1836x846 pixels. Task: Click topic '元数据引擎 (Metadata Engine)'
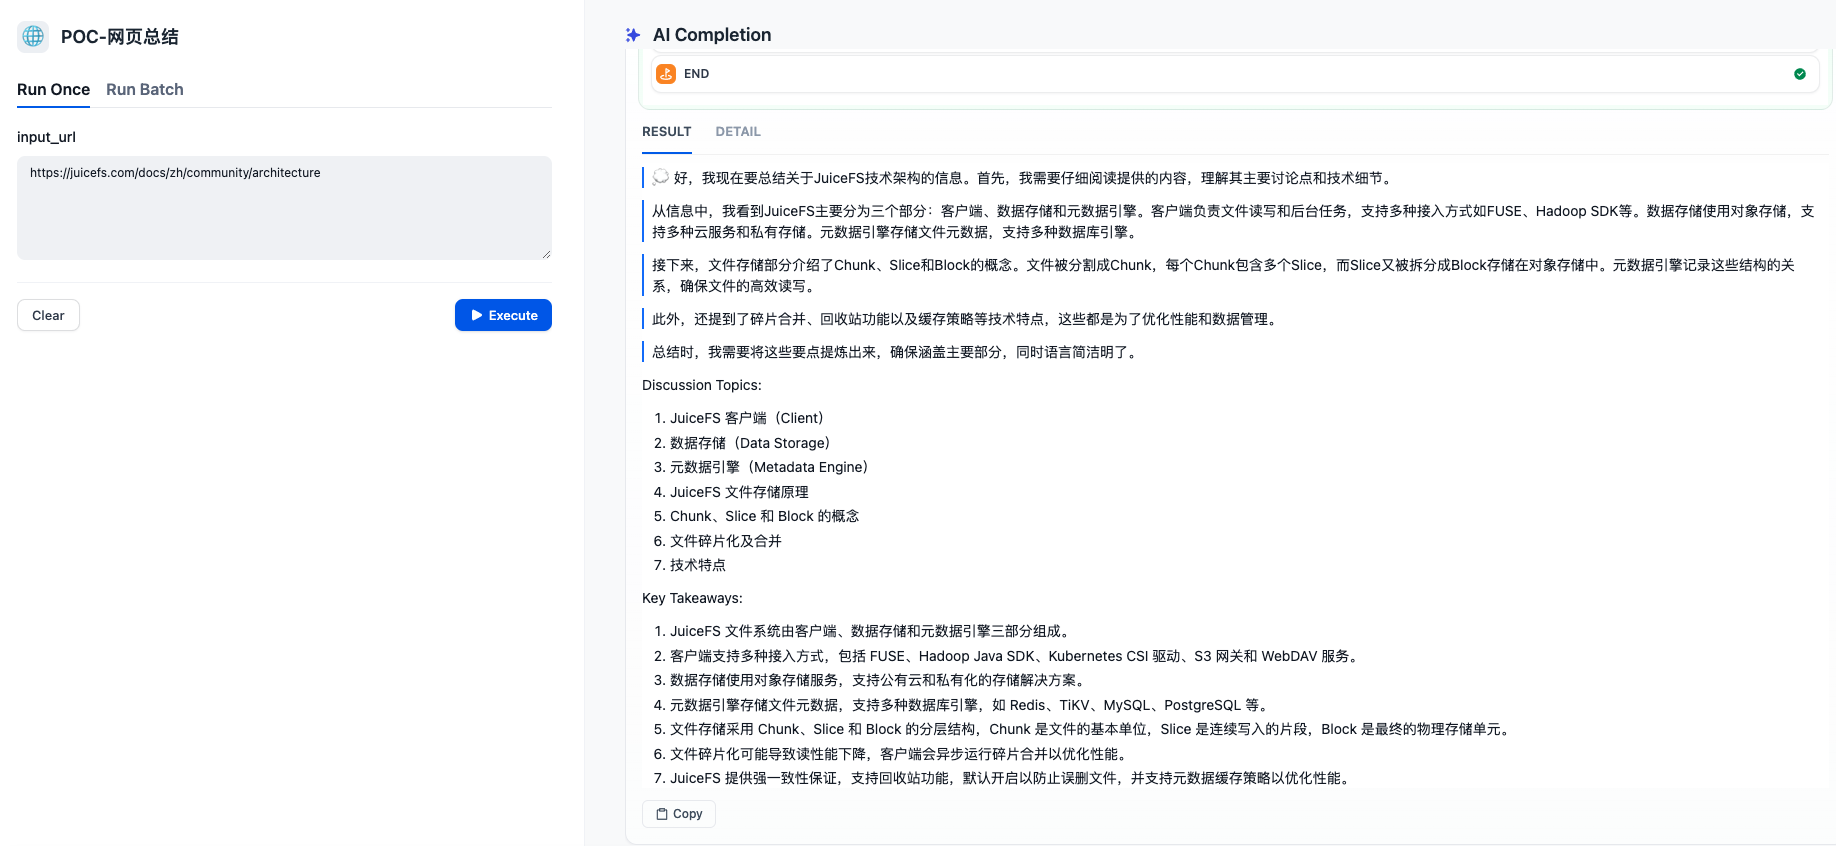771,467
